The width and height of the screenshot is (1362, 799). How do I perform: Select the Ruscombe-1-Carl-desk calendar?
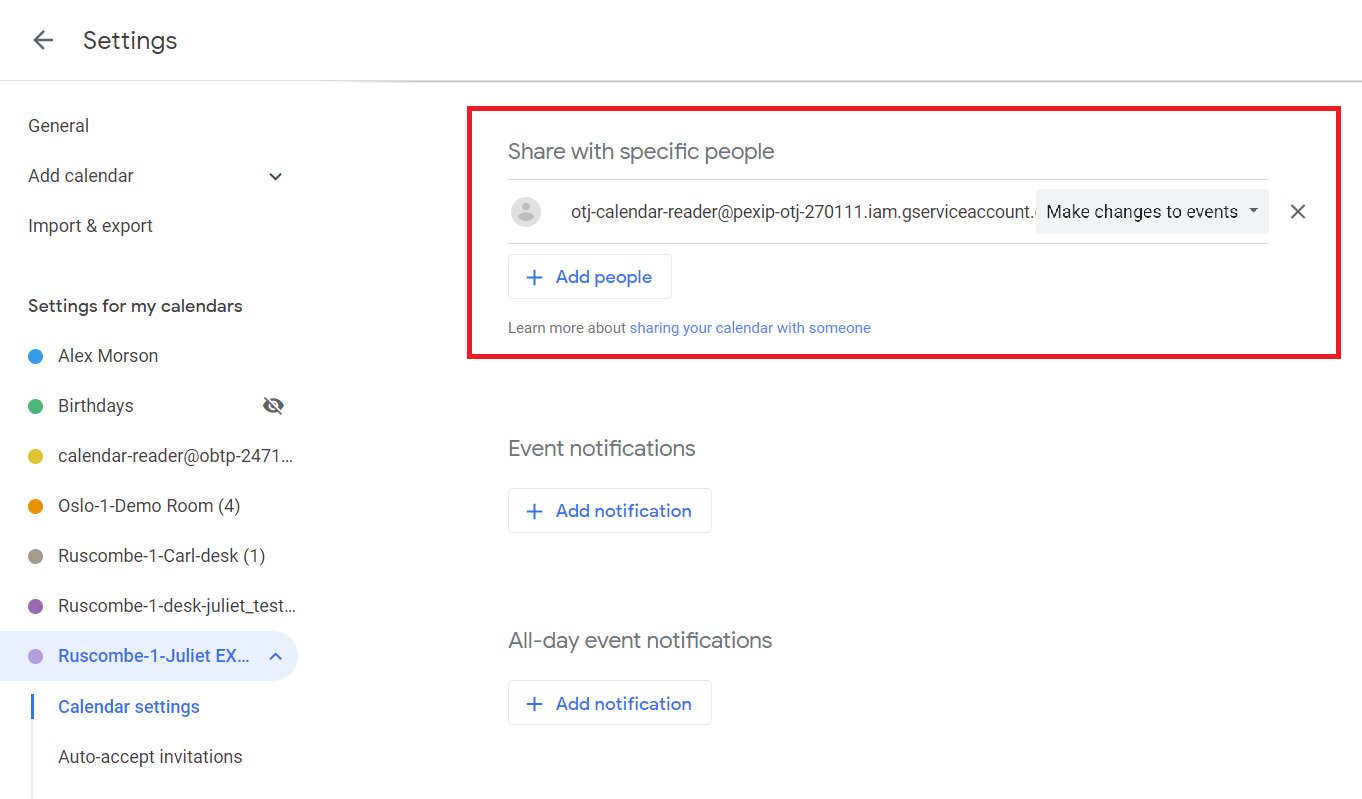(161, 556)
